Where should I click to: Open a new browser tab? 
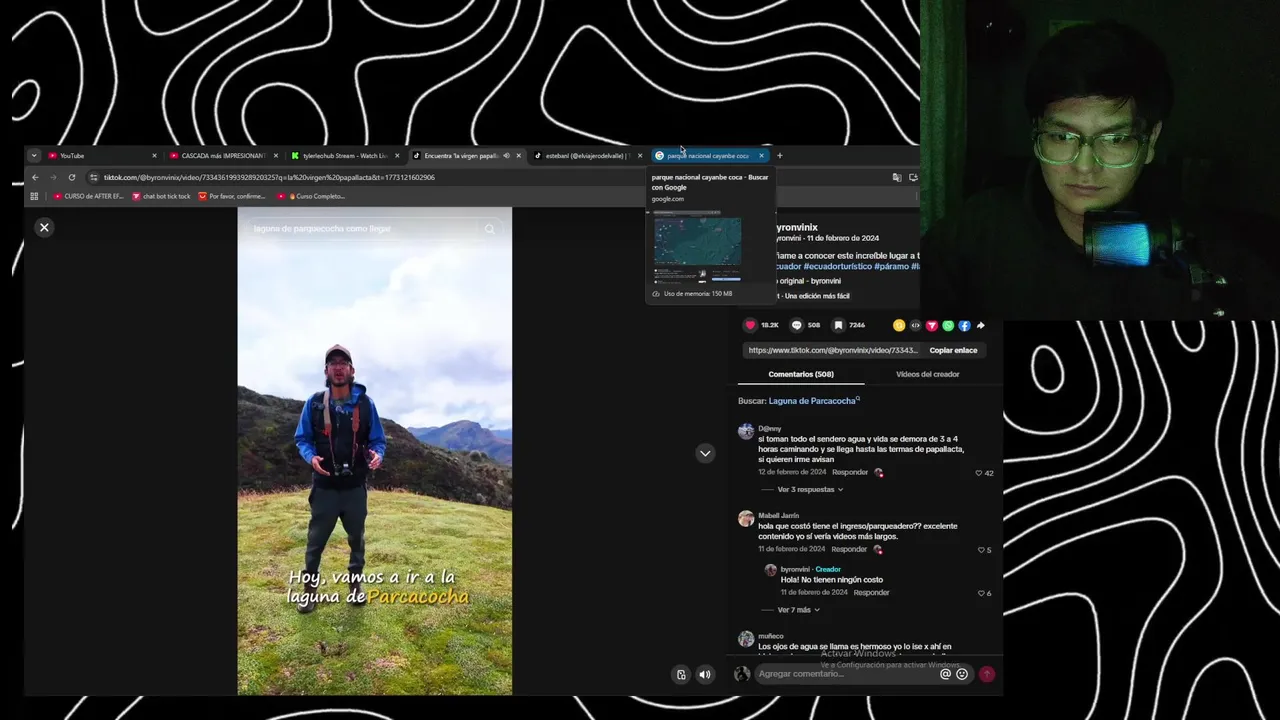point(779,156)
